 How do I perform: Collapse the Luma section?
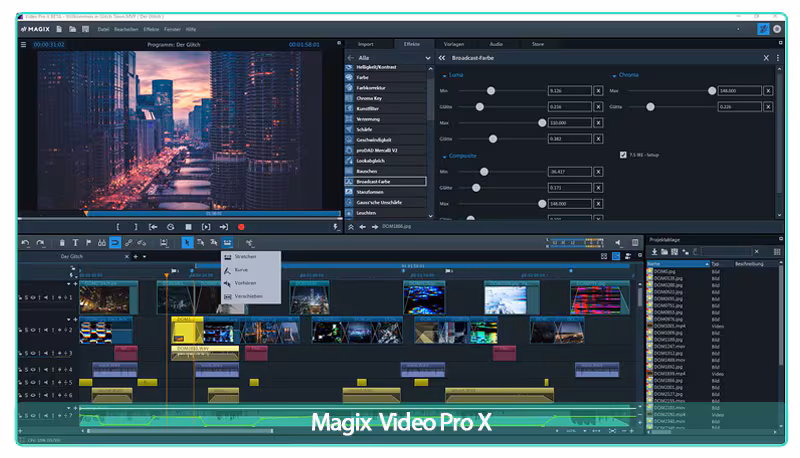click(x=444, y=75)
